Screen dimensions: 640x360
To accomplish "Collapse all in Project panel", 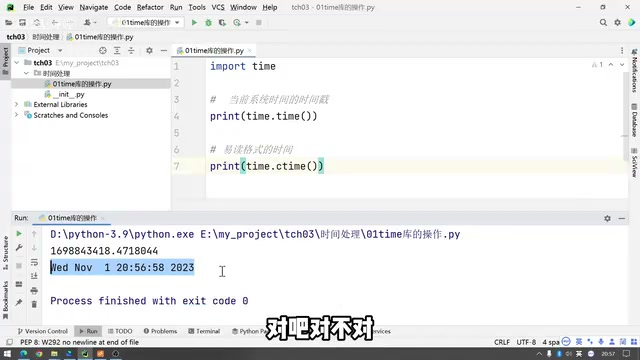I will (x=131, y=50).
